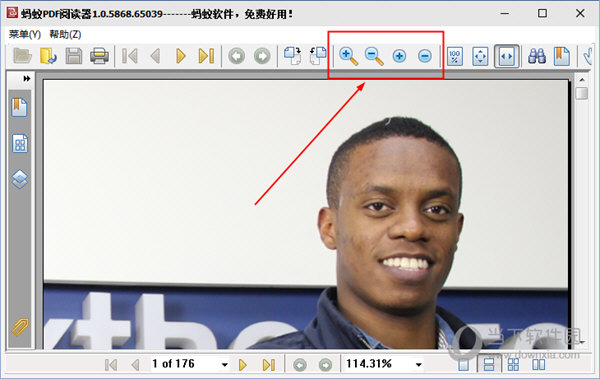
Task: Select the zoom out magnifier tool
Action: coord(374,56)
